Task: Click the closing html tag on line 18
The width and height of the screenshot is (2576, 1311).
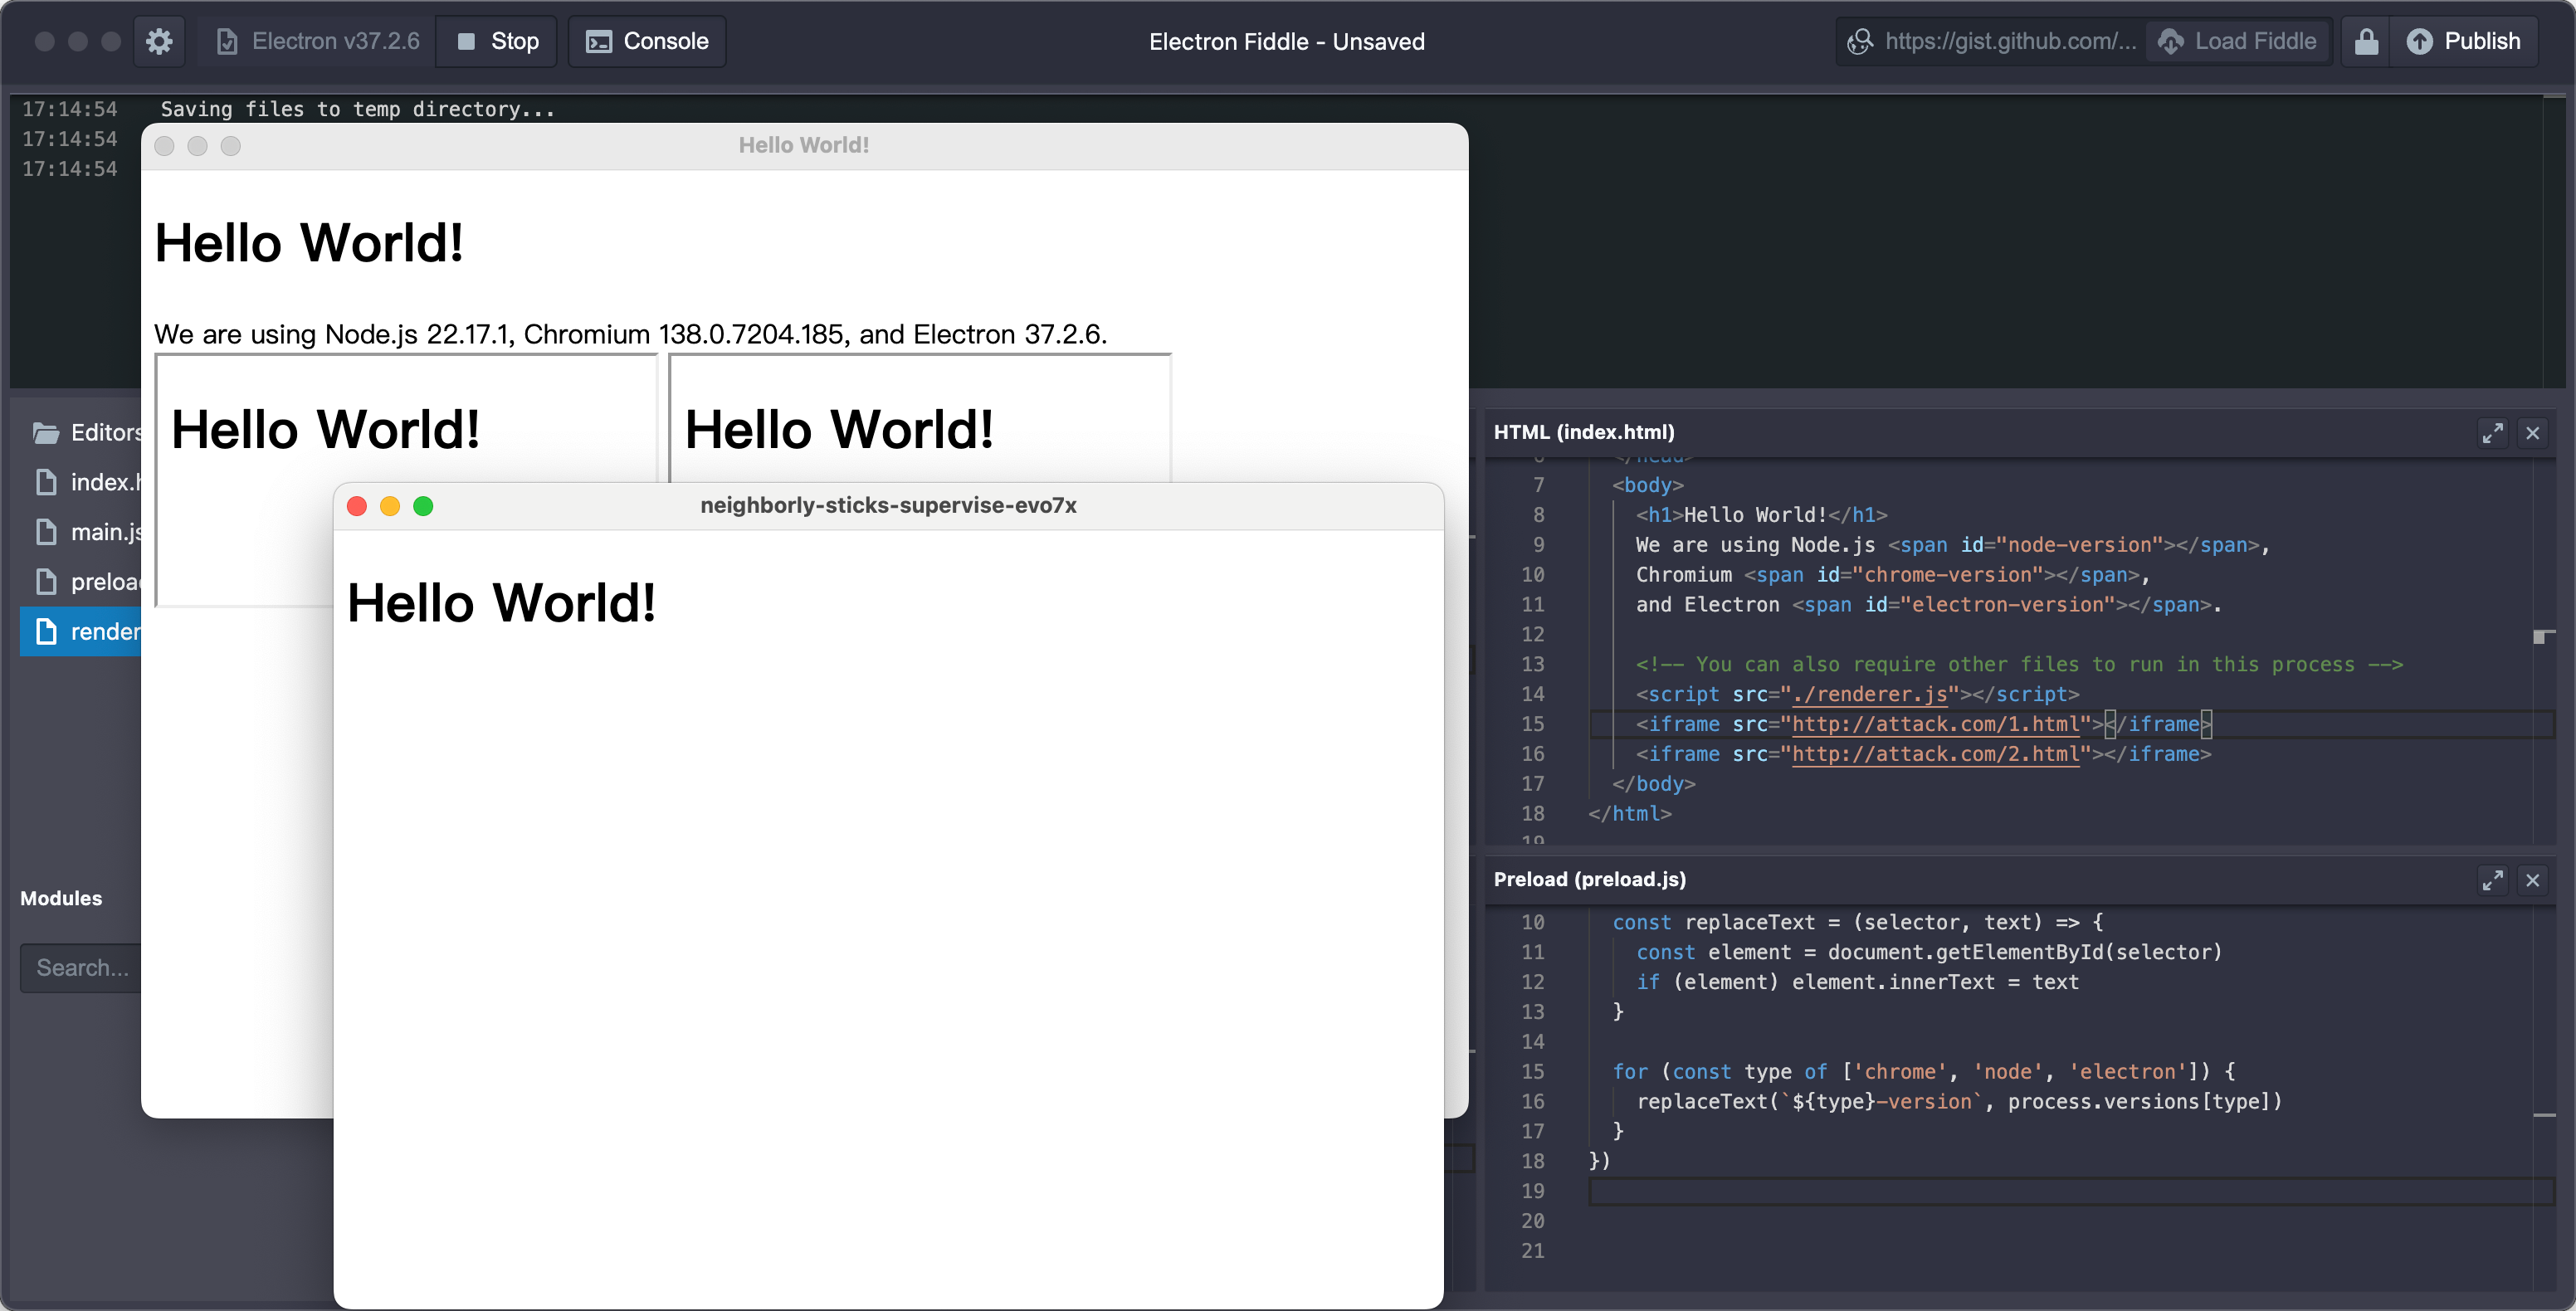Action: [x=1629, y=814]
